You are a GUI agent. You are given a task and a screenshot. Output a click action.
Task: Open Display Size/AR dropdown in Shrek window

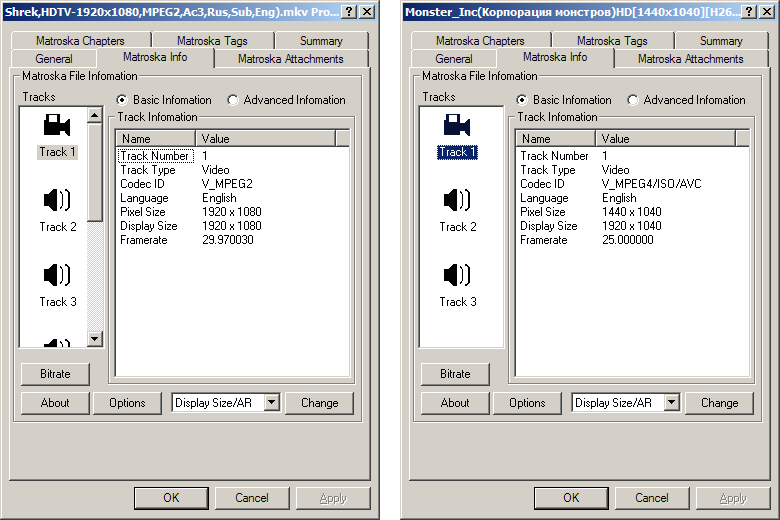click(272, 402)
